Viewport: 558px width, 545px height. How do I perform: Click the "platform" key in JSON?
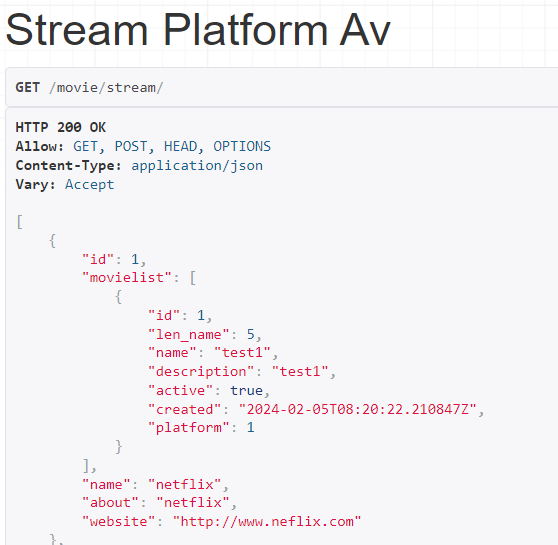189,428
